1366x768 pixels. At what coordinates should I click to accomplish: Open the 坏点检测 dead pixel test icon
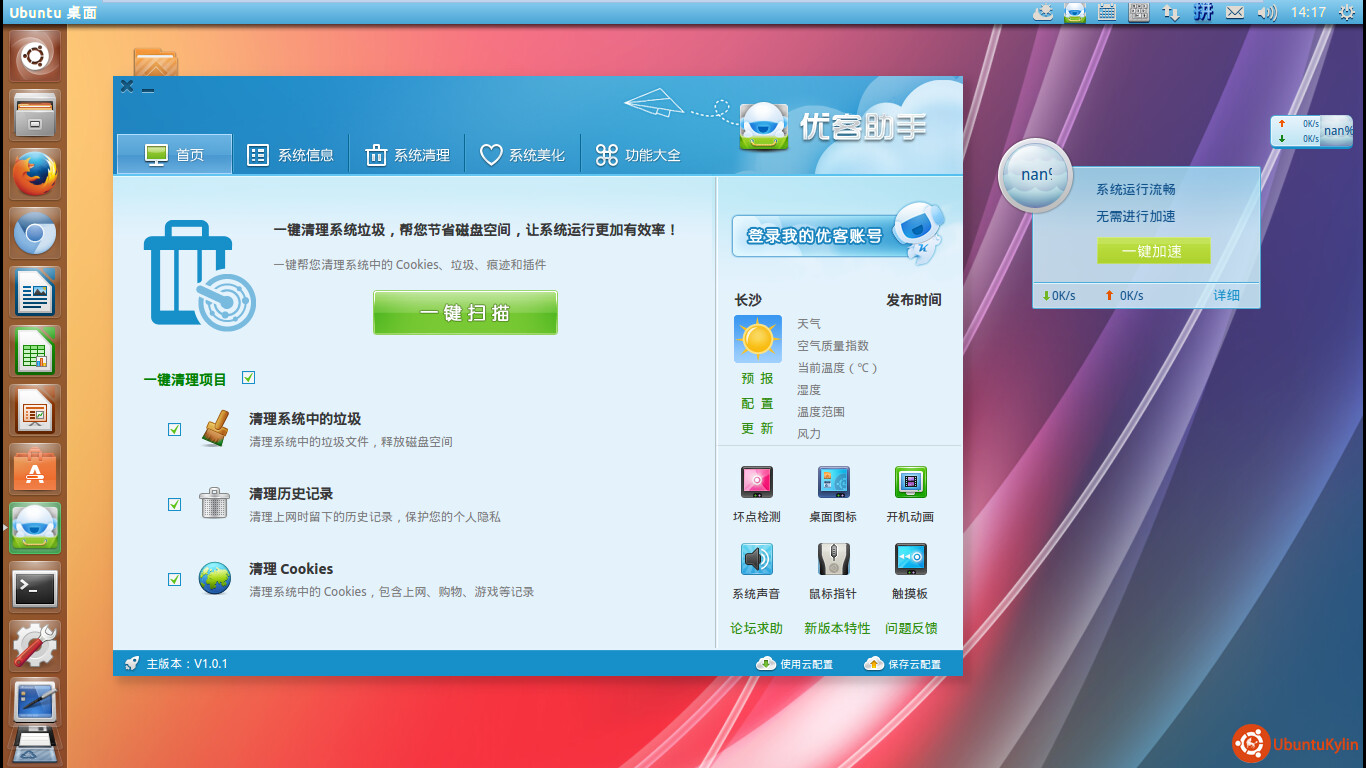756,483
